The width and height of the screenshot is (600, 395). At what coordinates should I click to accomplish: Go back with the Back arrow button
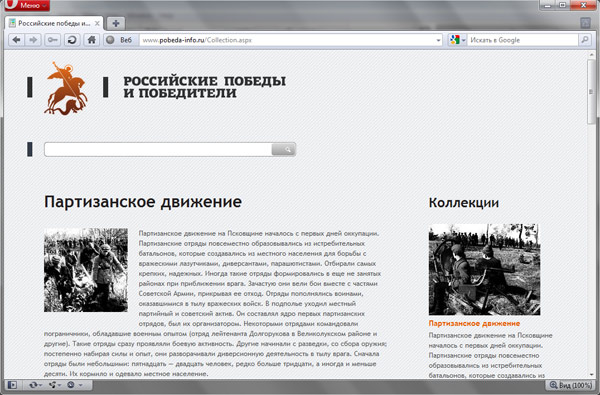(x=16, y=40)
